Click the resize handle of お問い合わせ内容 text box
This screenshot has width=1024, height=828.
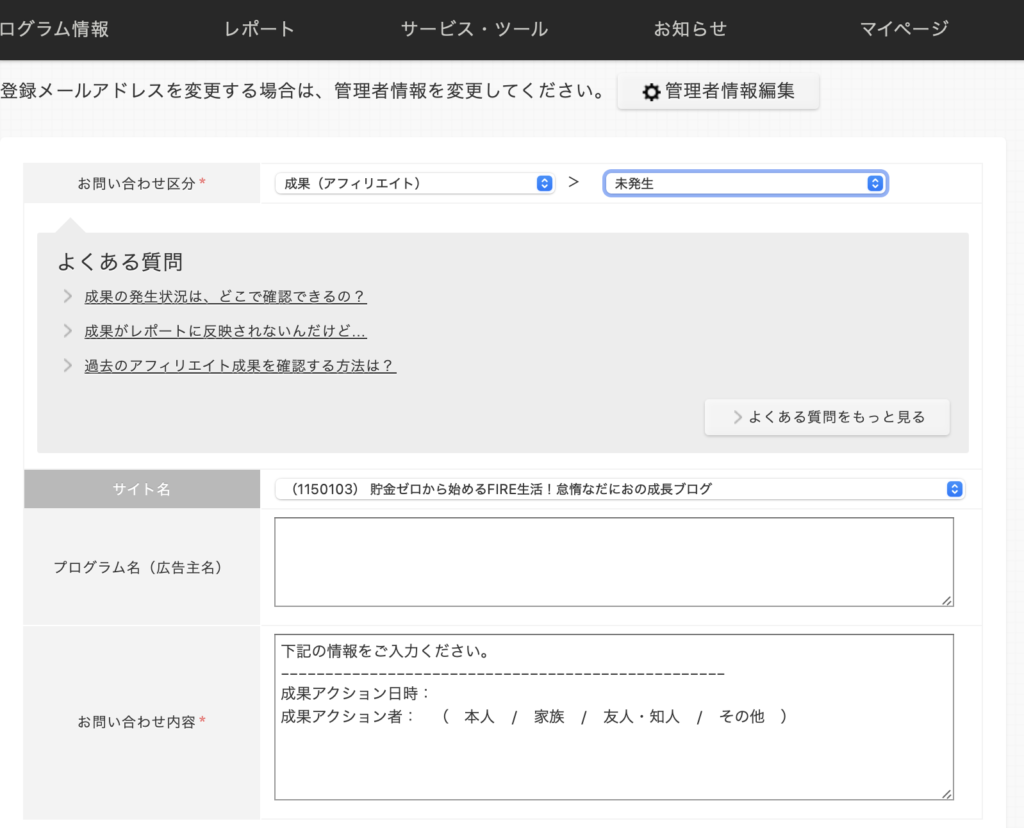[946, 792]
